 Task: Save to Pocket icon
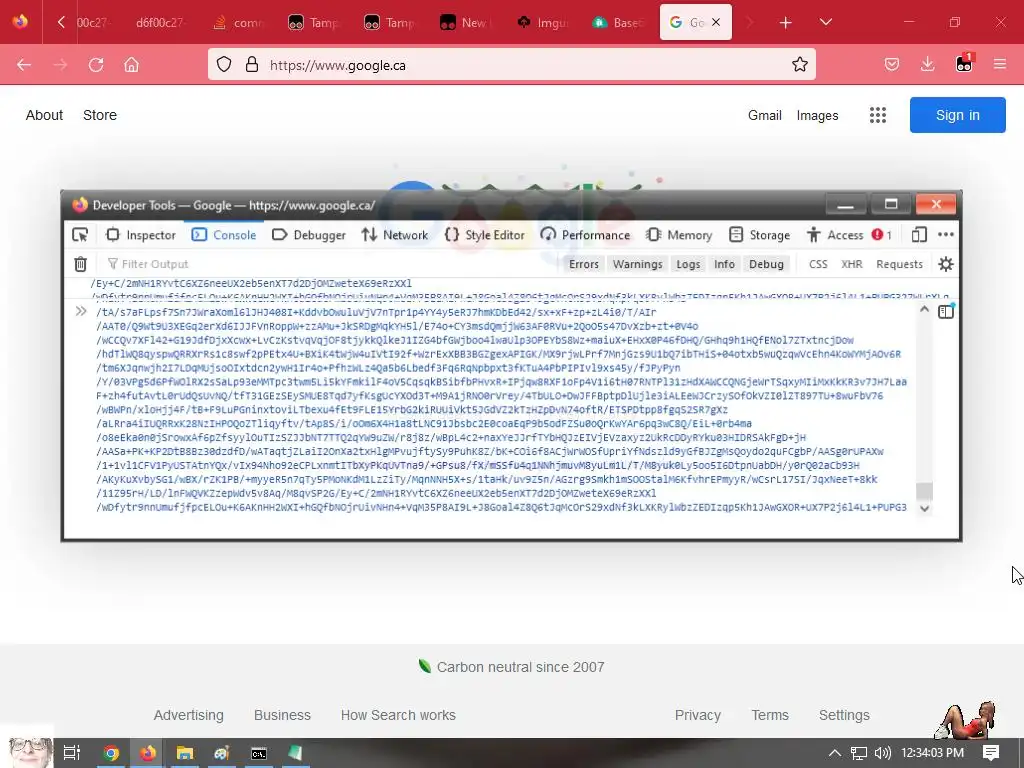(891, 65)
